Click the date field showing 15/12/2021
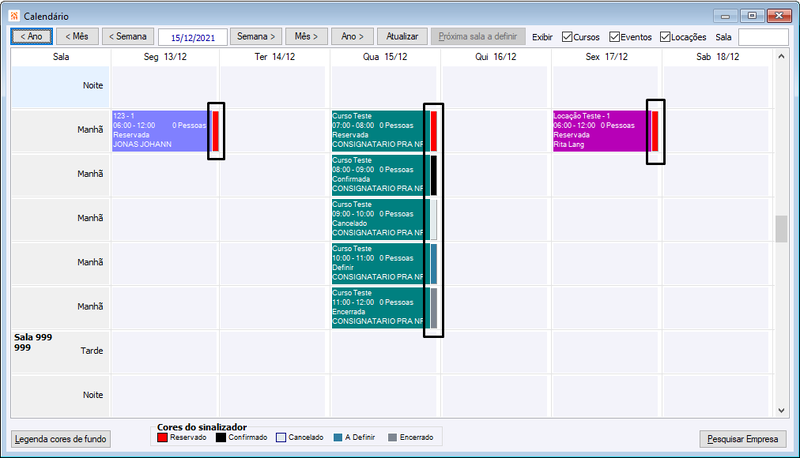The width and height of the screenshot is (800, 458). pyautogui.click(x=192, y=37)
